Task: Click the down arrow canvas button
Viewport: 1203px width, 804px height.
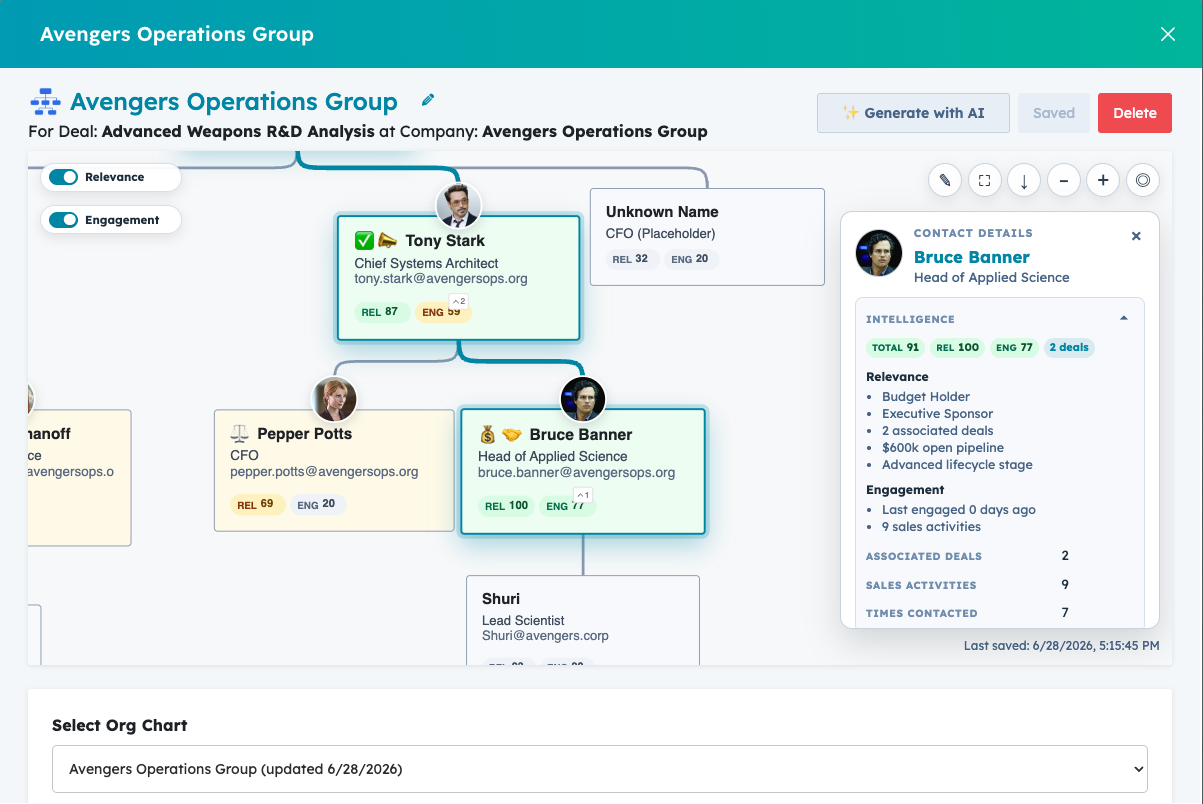Action: coord(1024,181)
